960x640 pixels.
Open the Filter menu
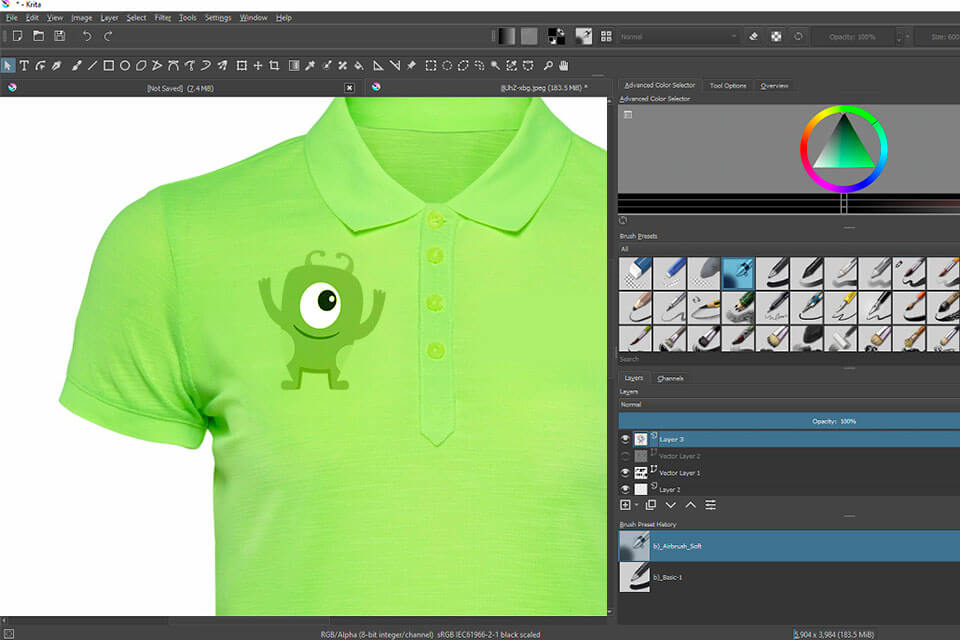tap(162, 18)
